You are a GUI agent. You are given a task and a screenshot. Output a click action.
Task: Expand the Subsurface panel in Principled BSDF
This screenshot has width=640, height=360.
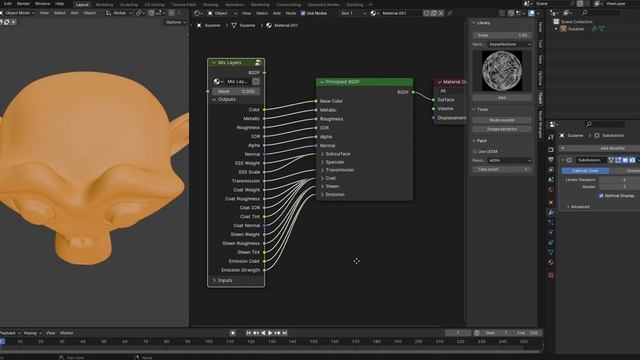tap(322, 154)
